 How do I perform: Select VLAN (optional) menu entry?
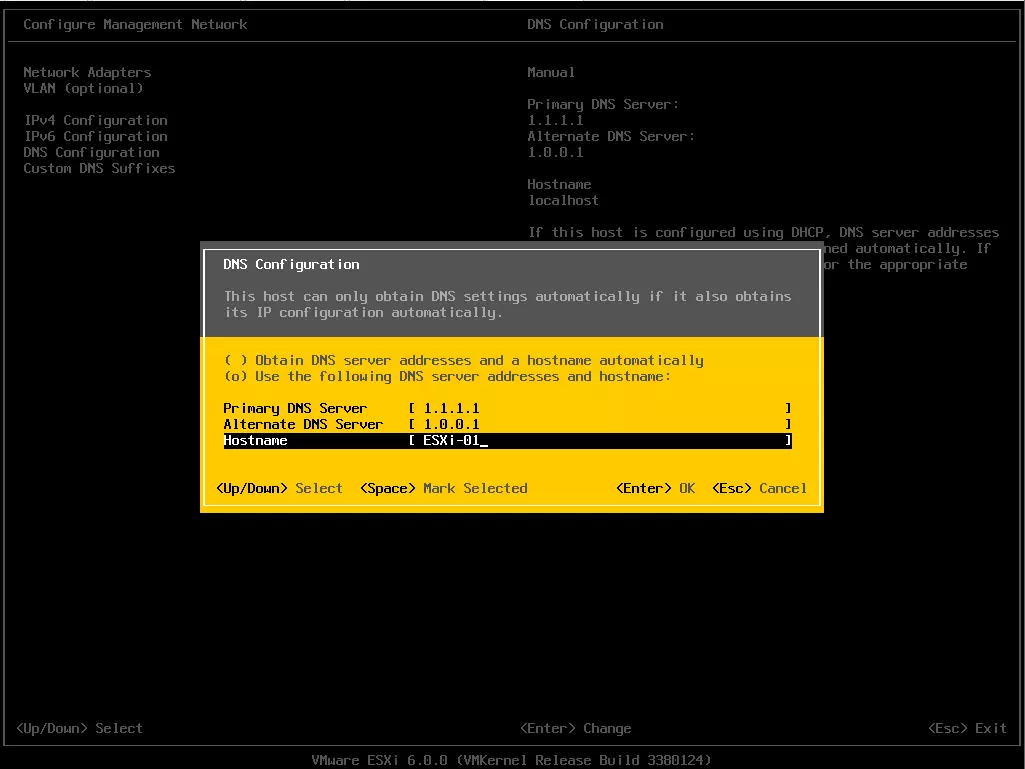[83, 88]
